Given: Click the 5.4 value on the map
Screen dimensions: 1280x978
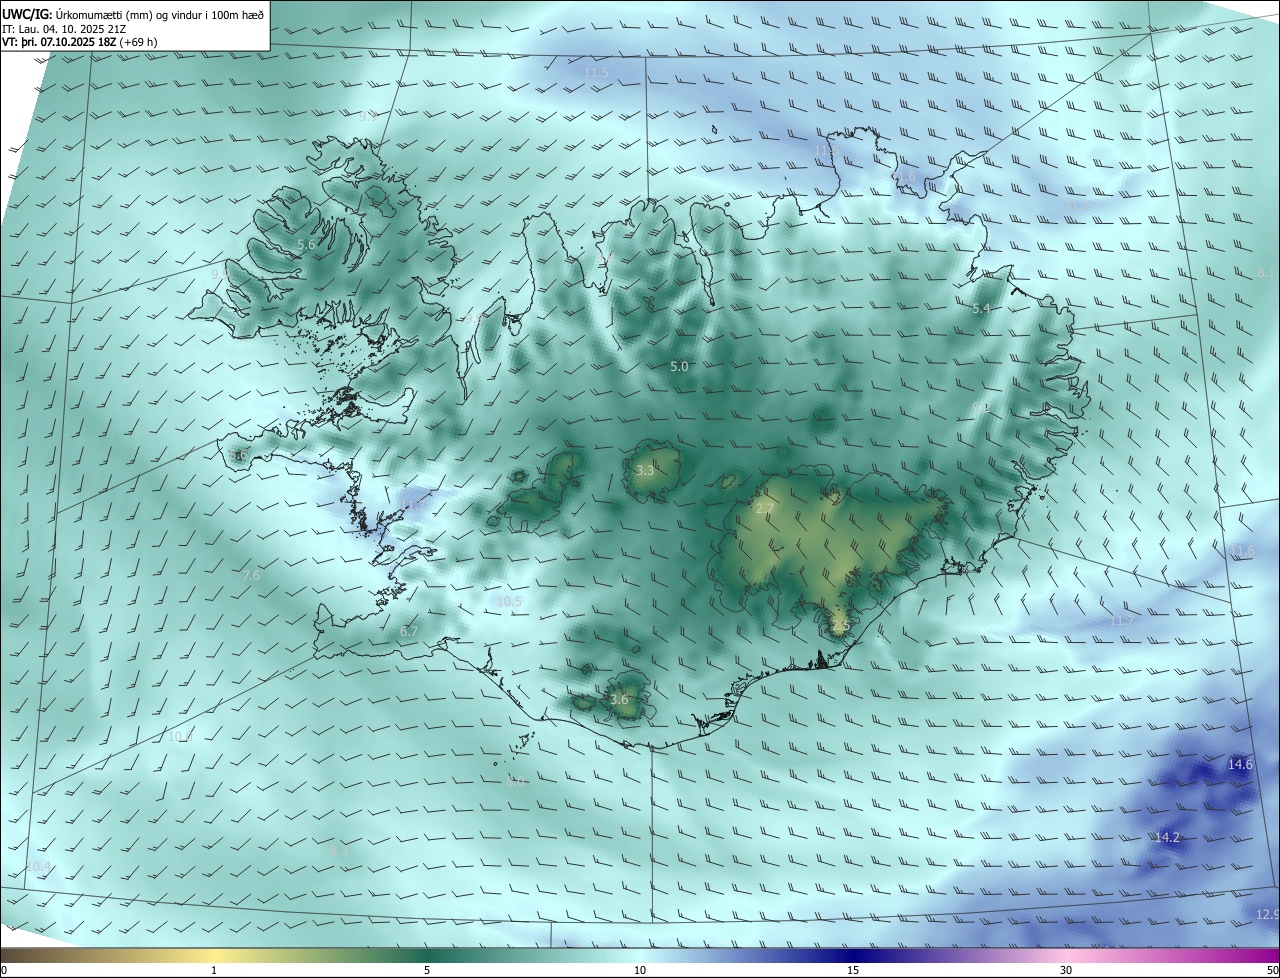Looking at the screenshot, I should pos(981,309).
